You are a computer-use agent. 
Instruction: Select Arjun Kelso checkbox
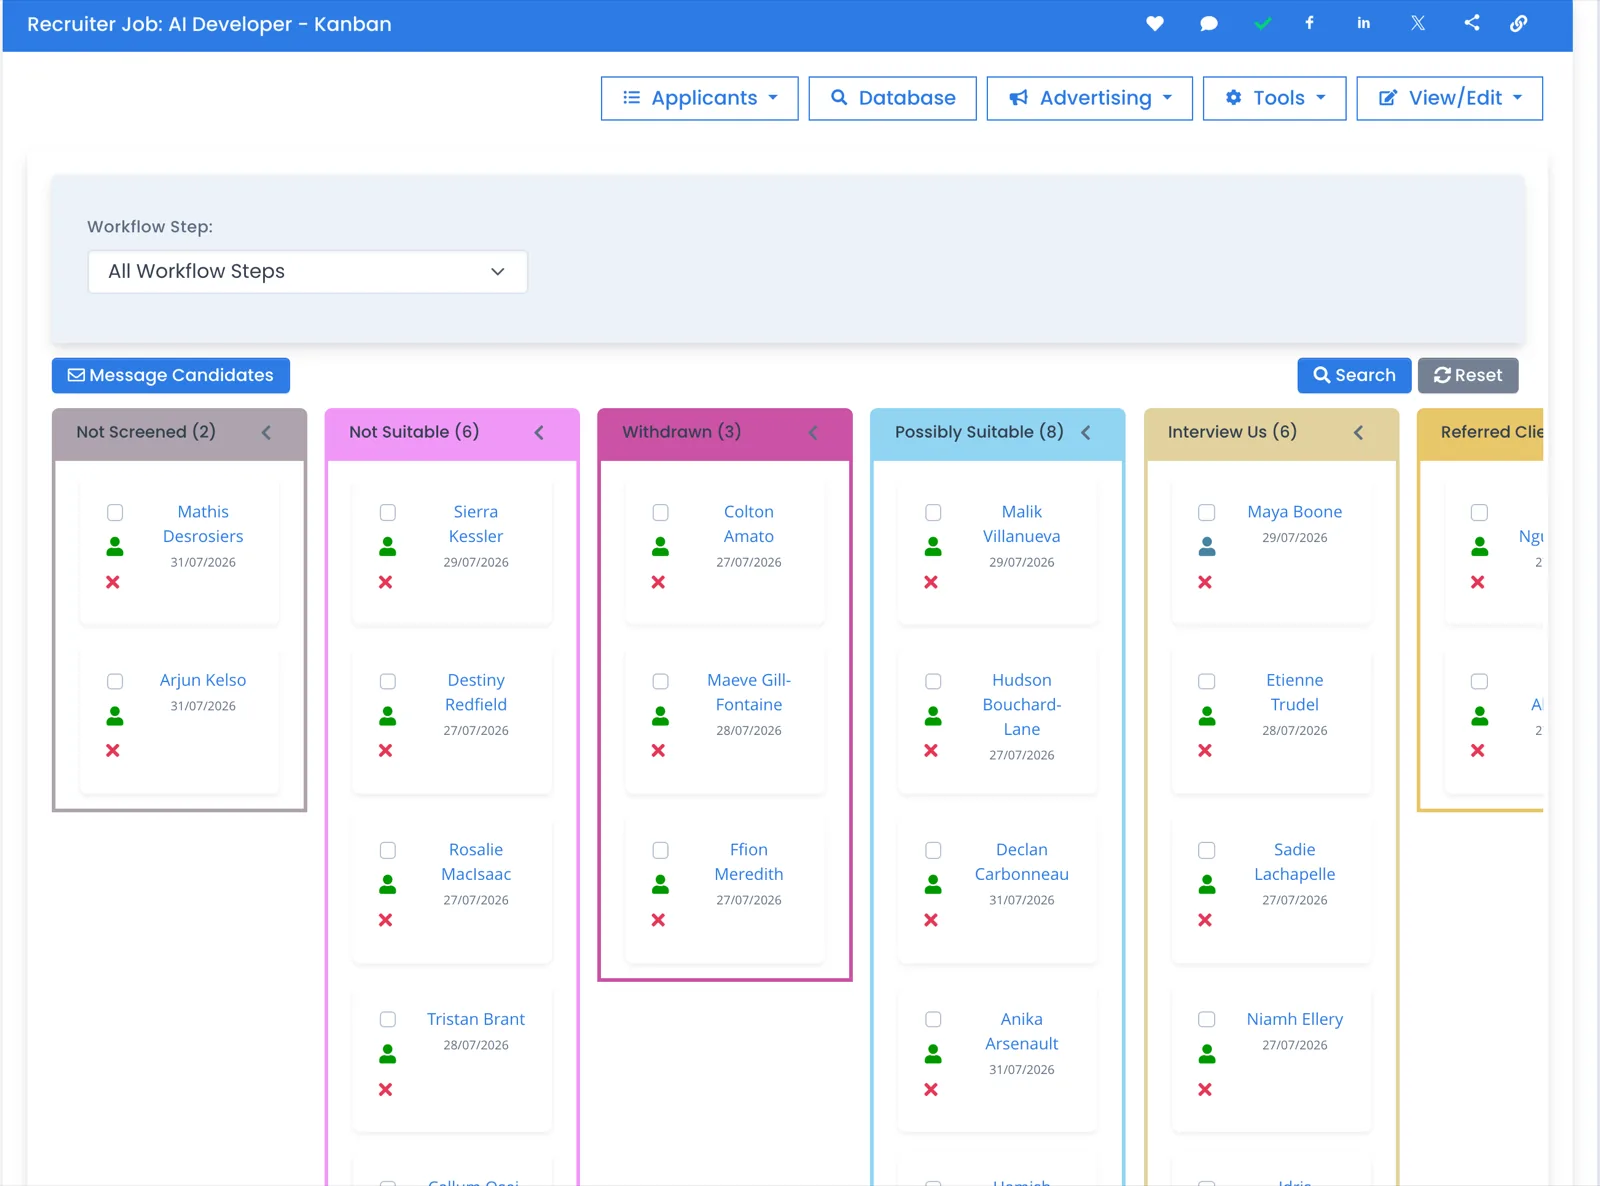(x=115, y=681)
